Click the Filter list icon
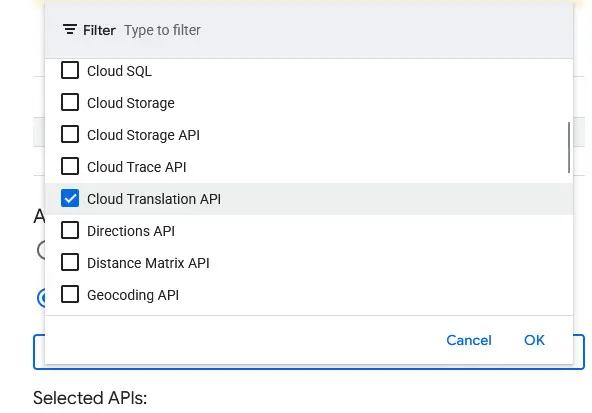The width and height of the screenshot is (592, 413). click(x=70, y=29)
